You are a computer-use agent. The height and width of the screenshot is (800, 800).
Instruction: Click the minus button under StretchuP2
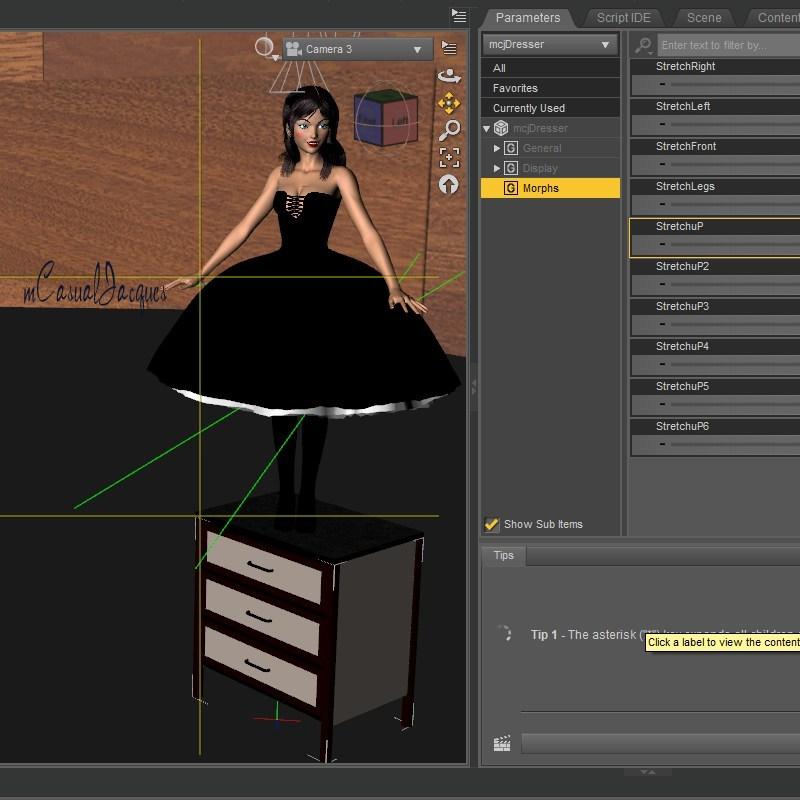(x=662, y=284)
